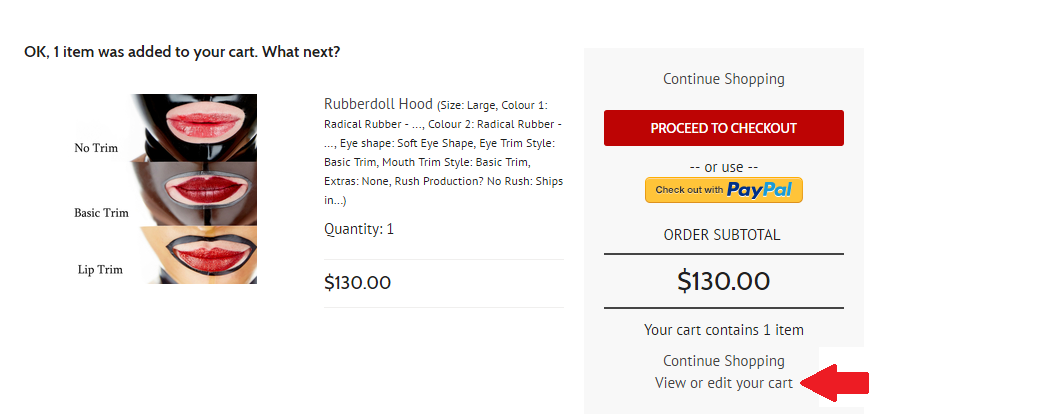
Task: Click the red arrow pointing at cart link
Action: click(834, 382)
